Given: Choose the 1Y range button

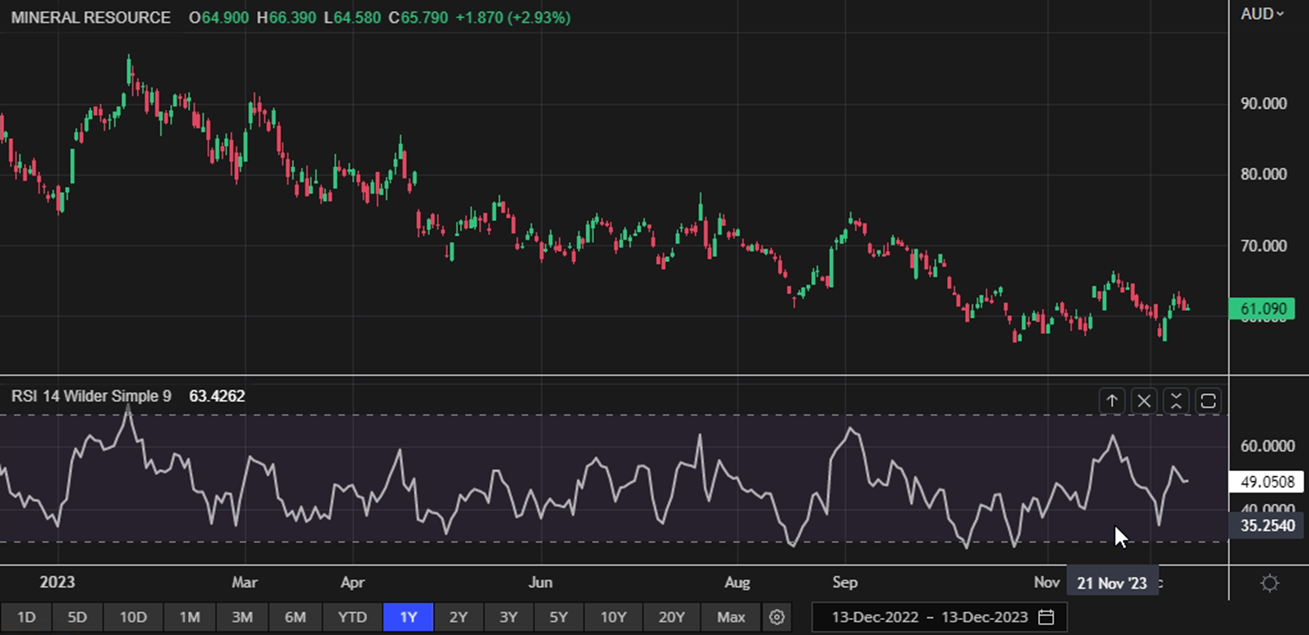Looking at the screenshot, I should point(408,617).
